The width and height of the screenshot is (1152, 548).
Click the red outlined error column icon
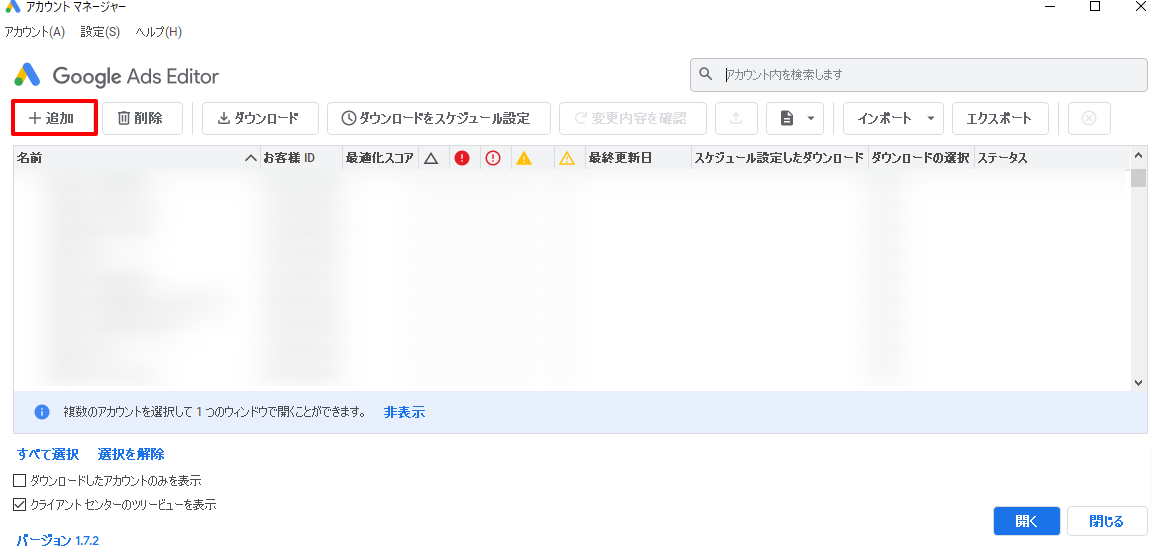click(492, 158)
